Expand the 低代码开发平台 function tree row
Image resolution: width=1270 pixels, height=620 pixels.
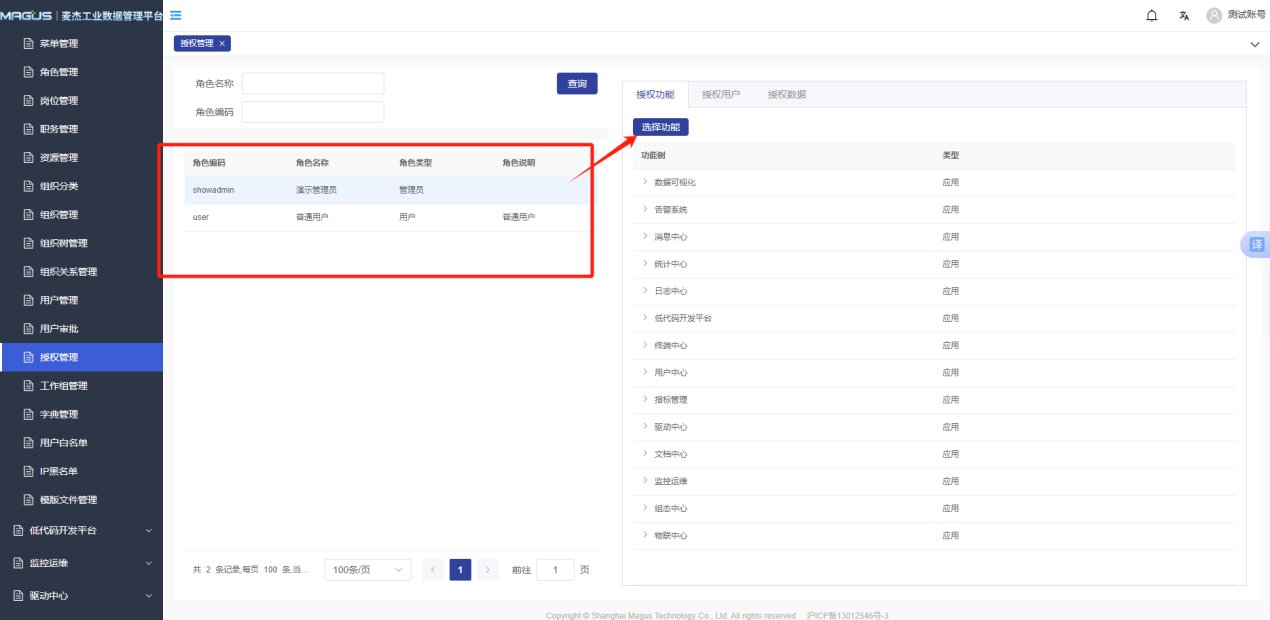[645, 318]
